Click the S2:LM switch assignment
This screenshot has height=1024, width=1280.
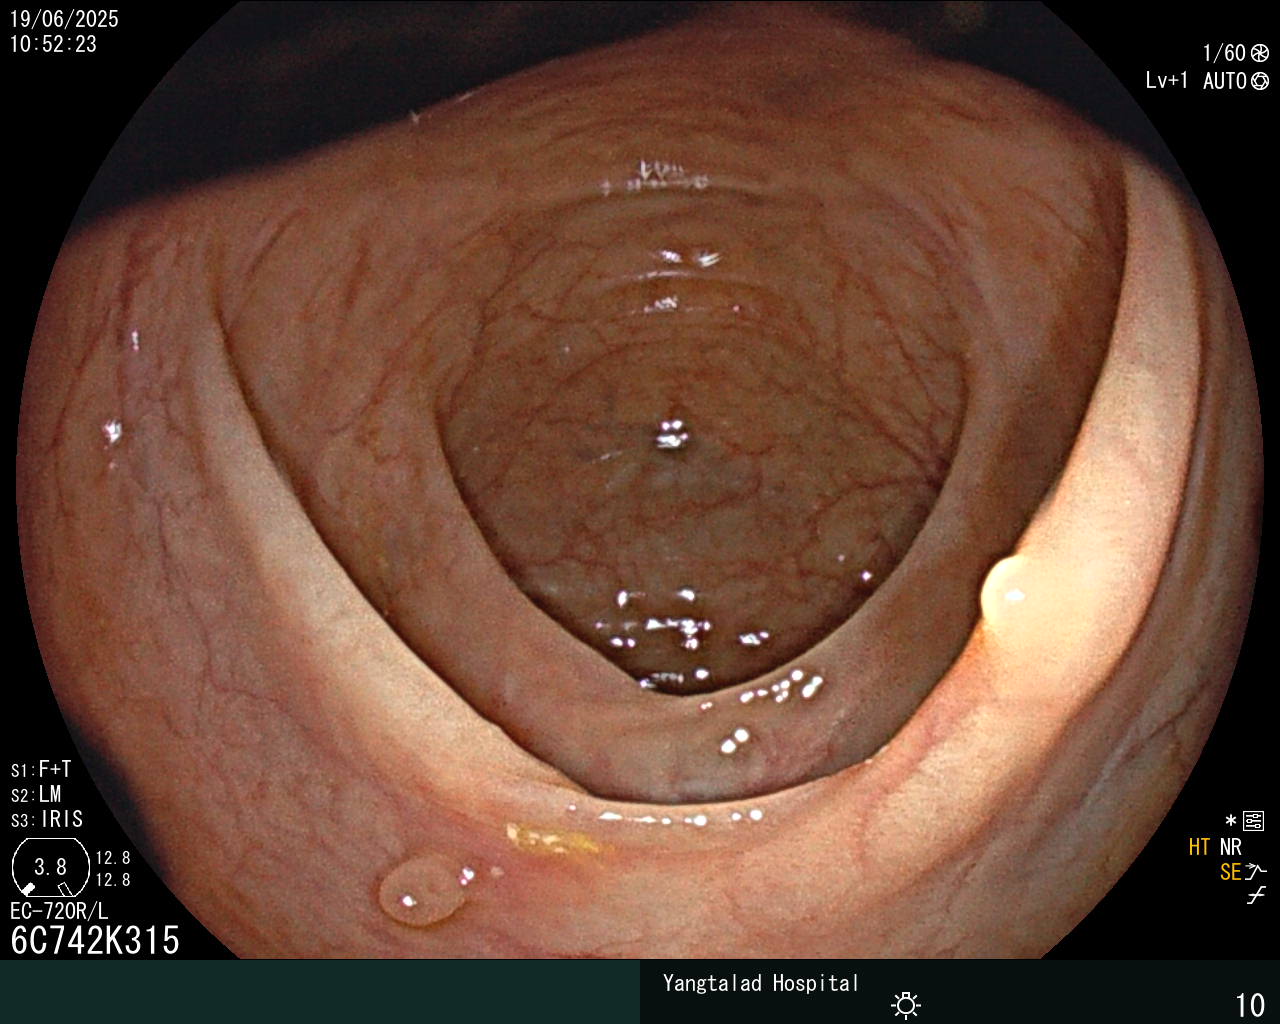36,794
